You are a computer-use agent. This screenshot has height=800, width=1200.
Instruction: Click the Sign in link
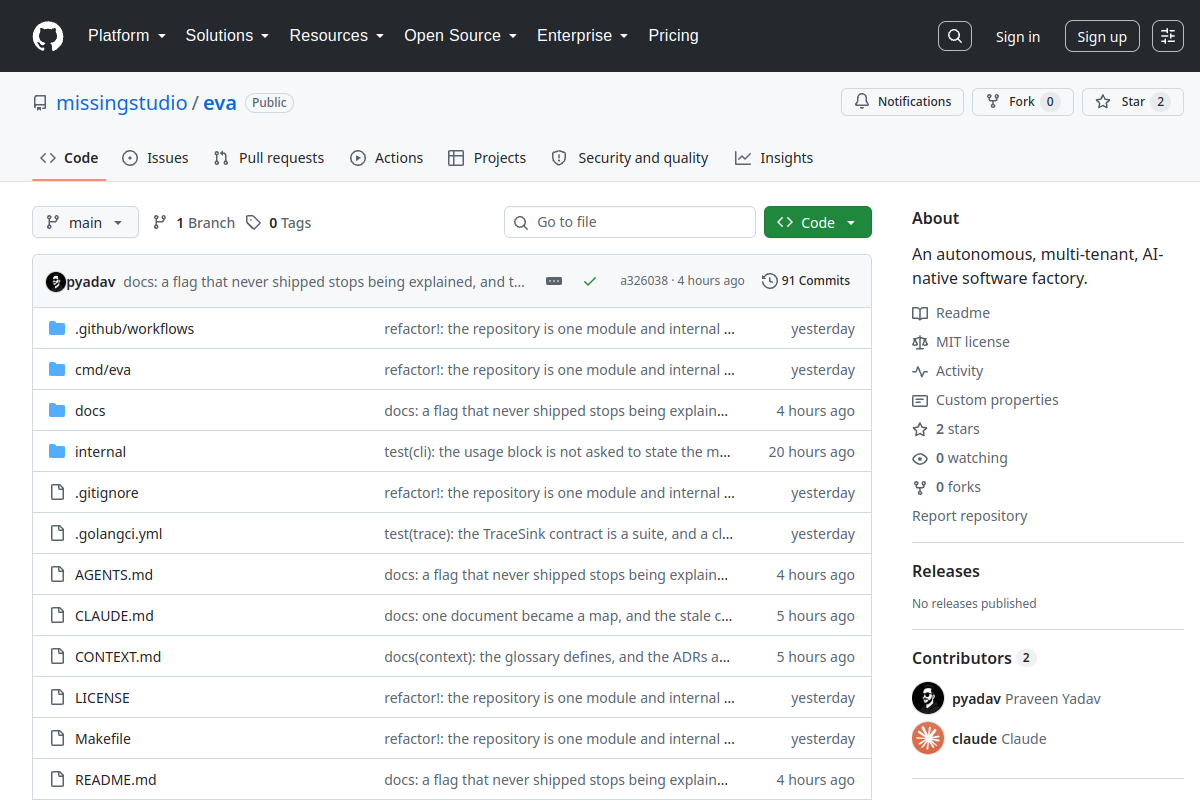pyautogui.click(x=1018, y=37)
